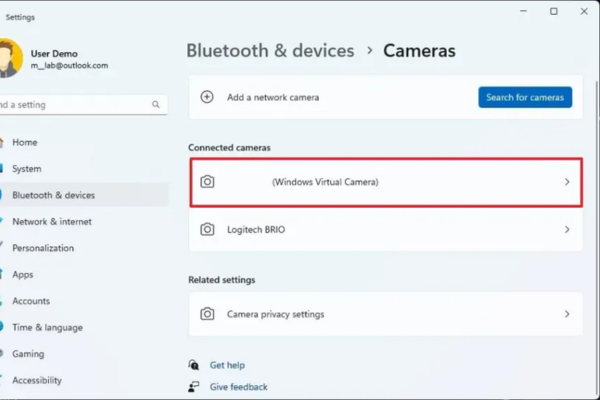The height and width of the screenshot is (400, 600).
Task: Open the Accounts settings page
Action: tap(31, 301)
